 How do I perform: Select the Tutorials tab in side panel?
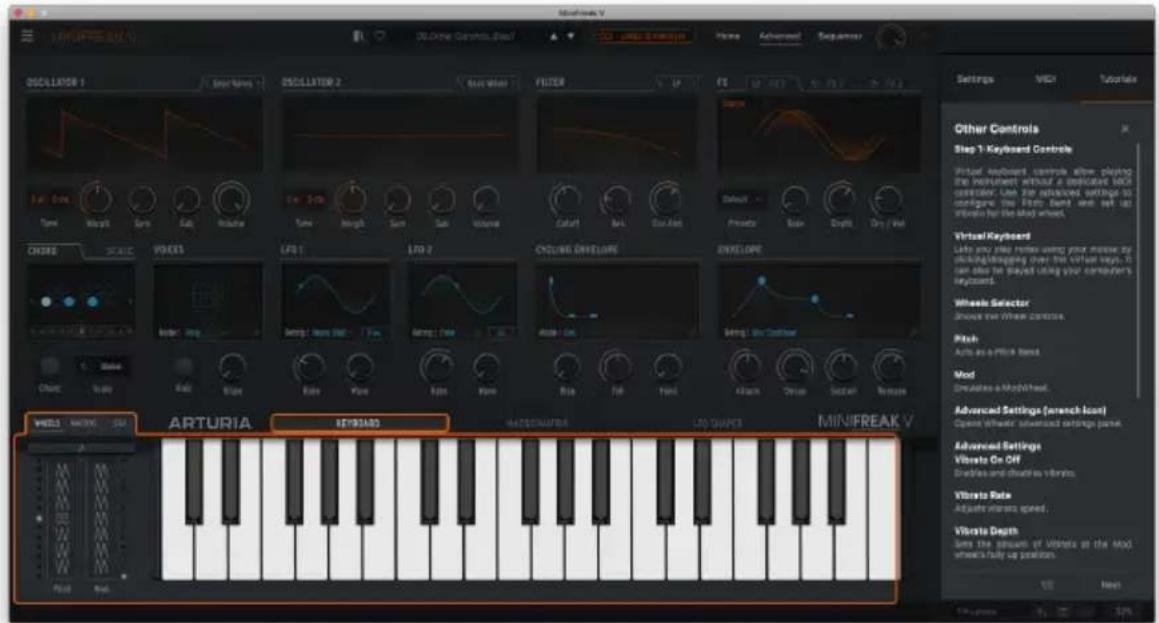[1118, 79]
